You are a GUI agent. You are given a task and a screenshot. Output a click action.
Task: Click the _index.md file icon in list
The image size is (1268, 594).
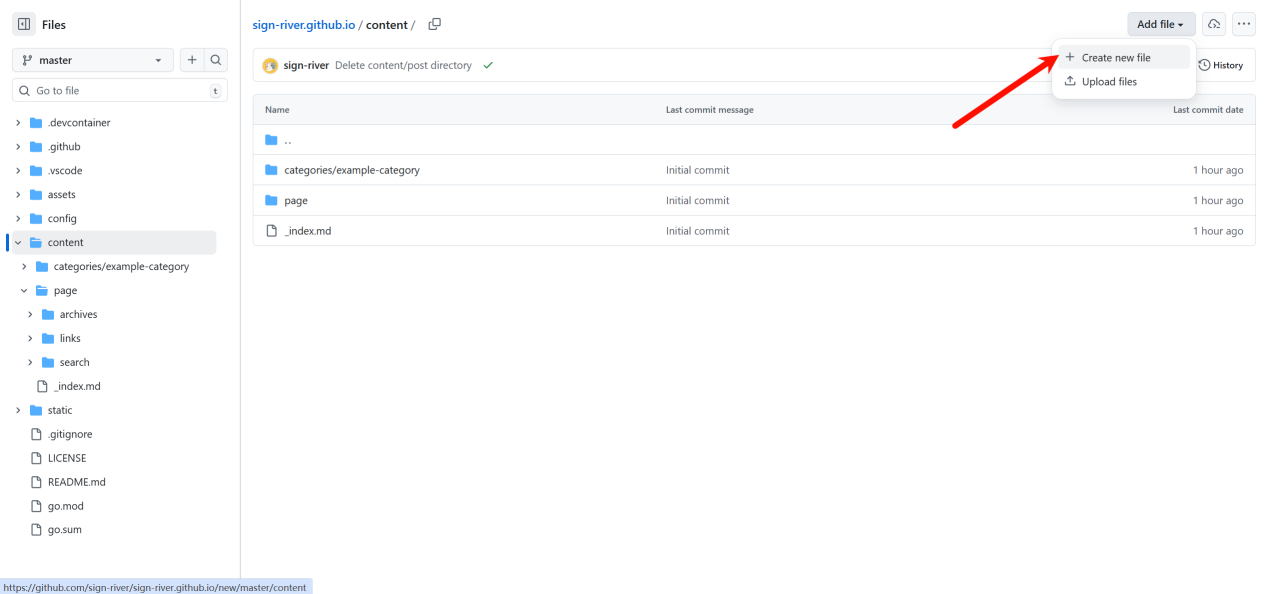271,231
